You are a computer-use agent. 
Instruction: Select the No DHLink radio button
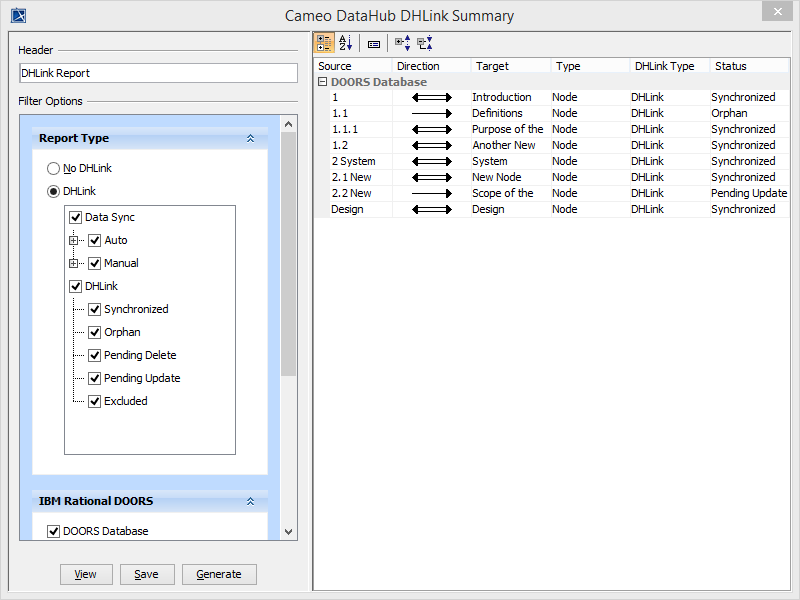pos(54,168)
